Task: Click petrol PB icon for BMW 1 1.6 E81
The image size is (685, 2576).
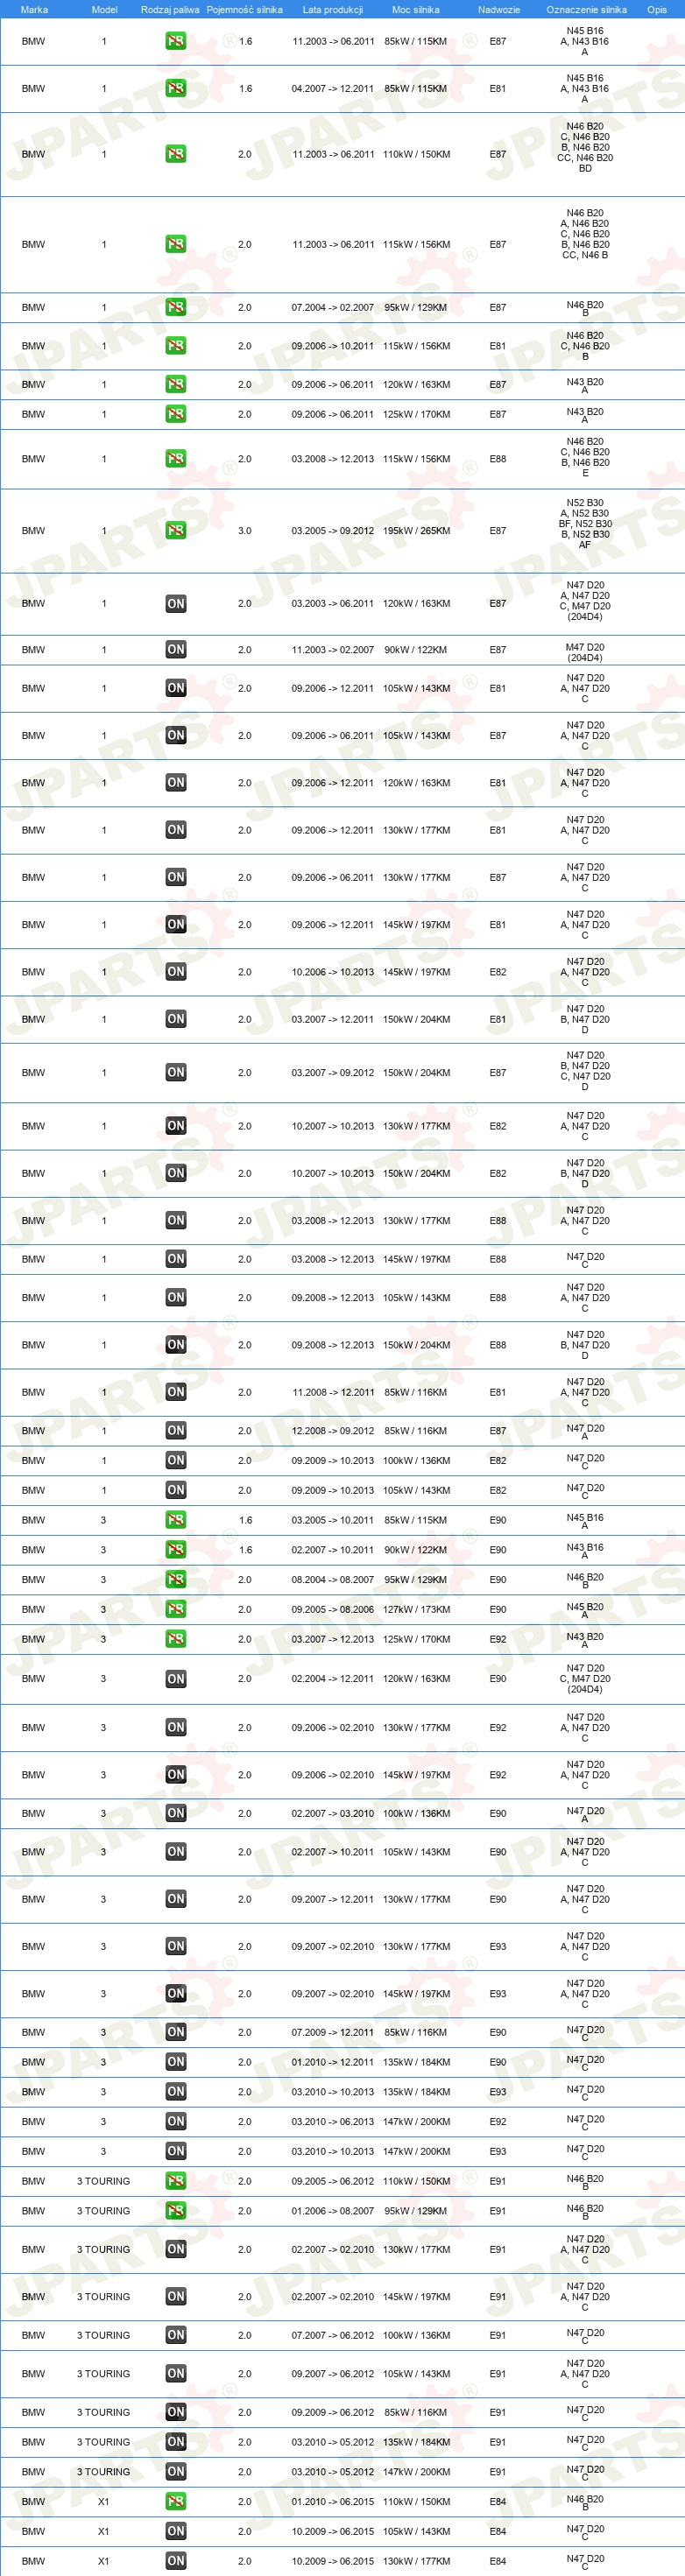Action: pyautogui.click(x=176, y=88)
